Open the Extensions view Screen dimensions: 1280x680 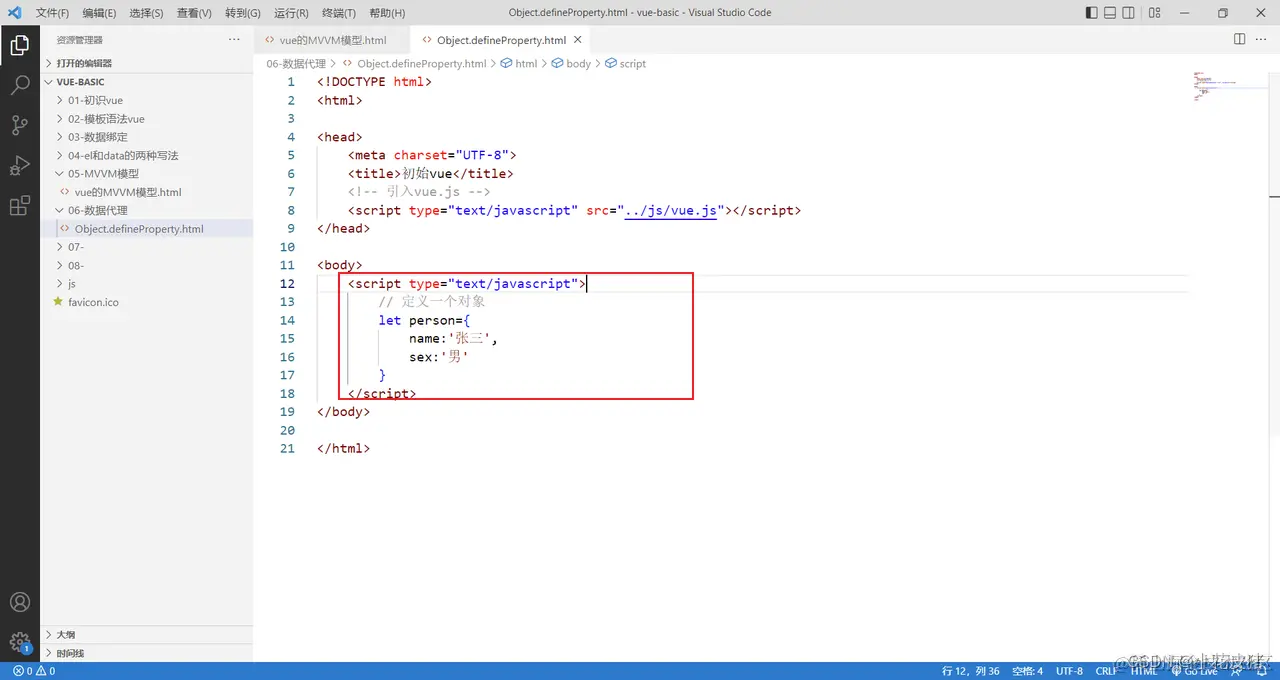(x=19, y=206)
